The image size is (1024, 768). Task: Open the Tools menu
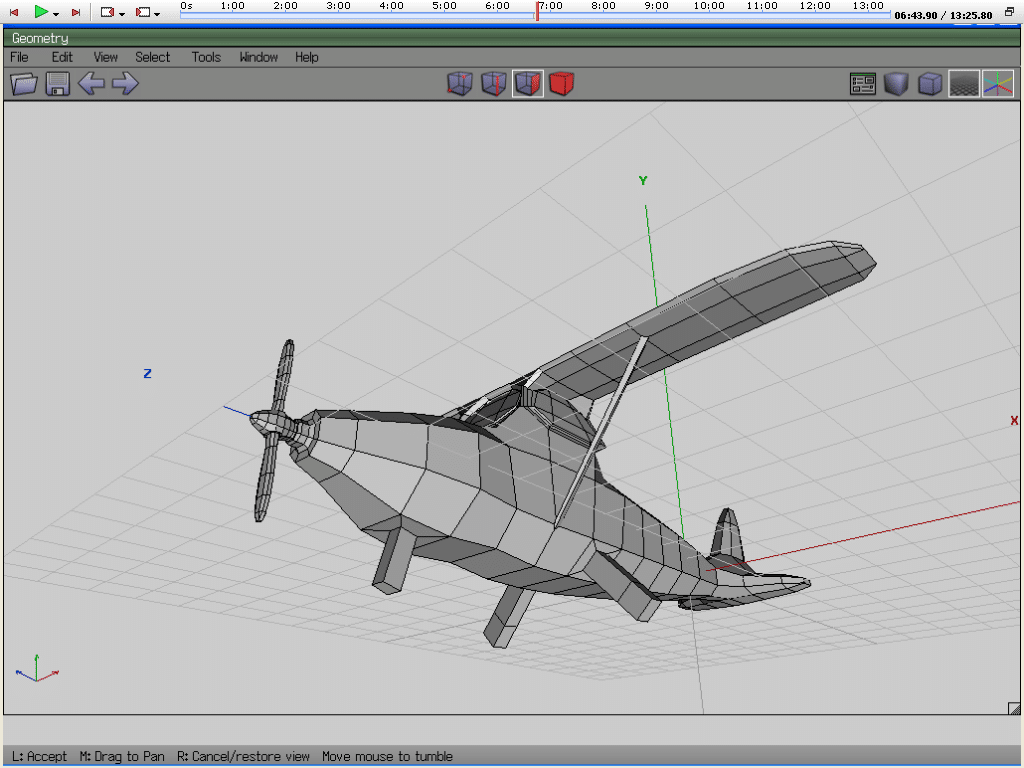[206, 57]
